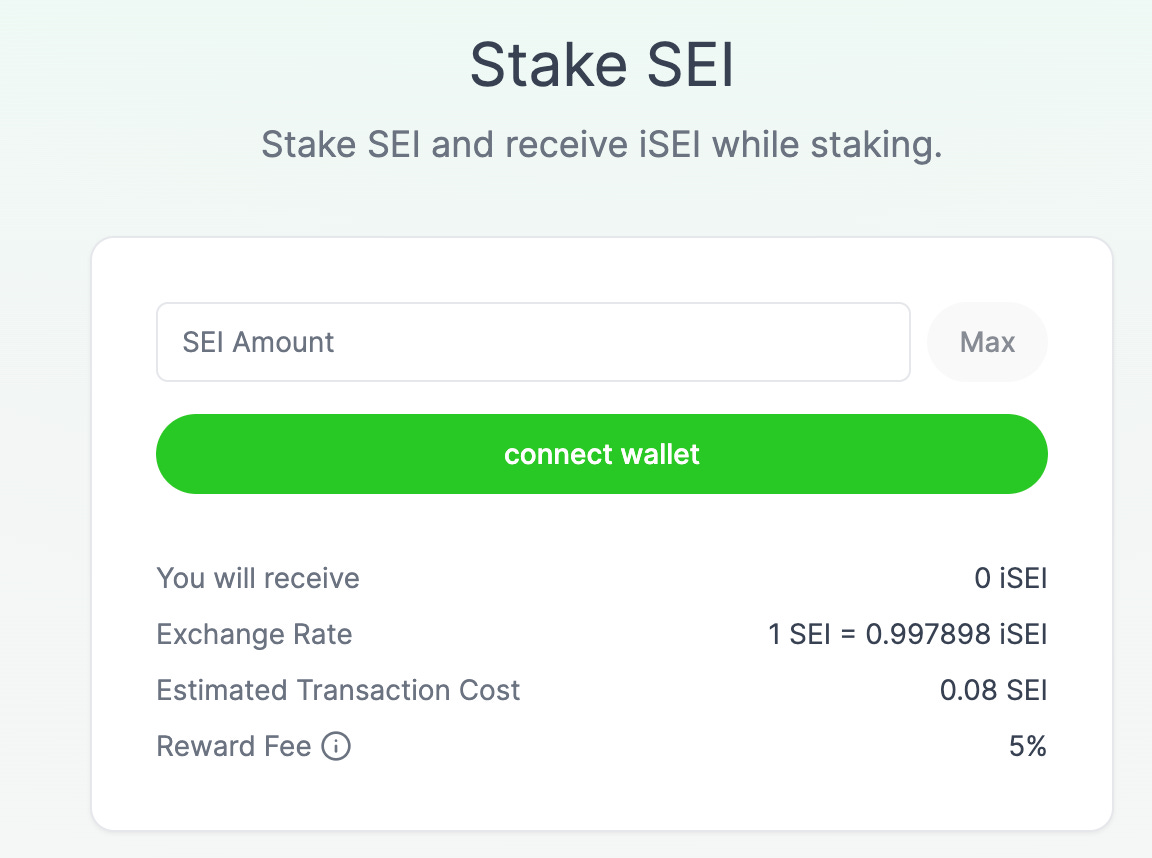
Task: Click the staking description subtitle text
Action: click(x=600, y=144)
